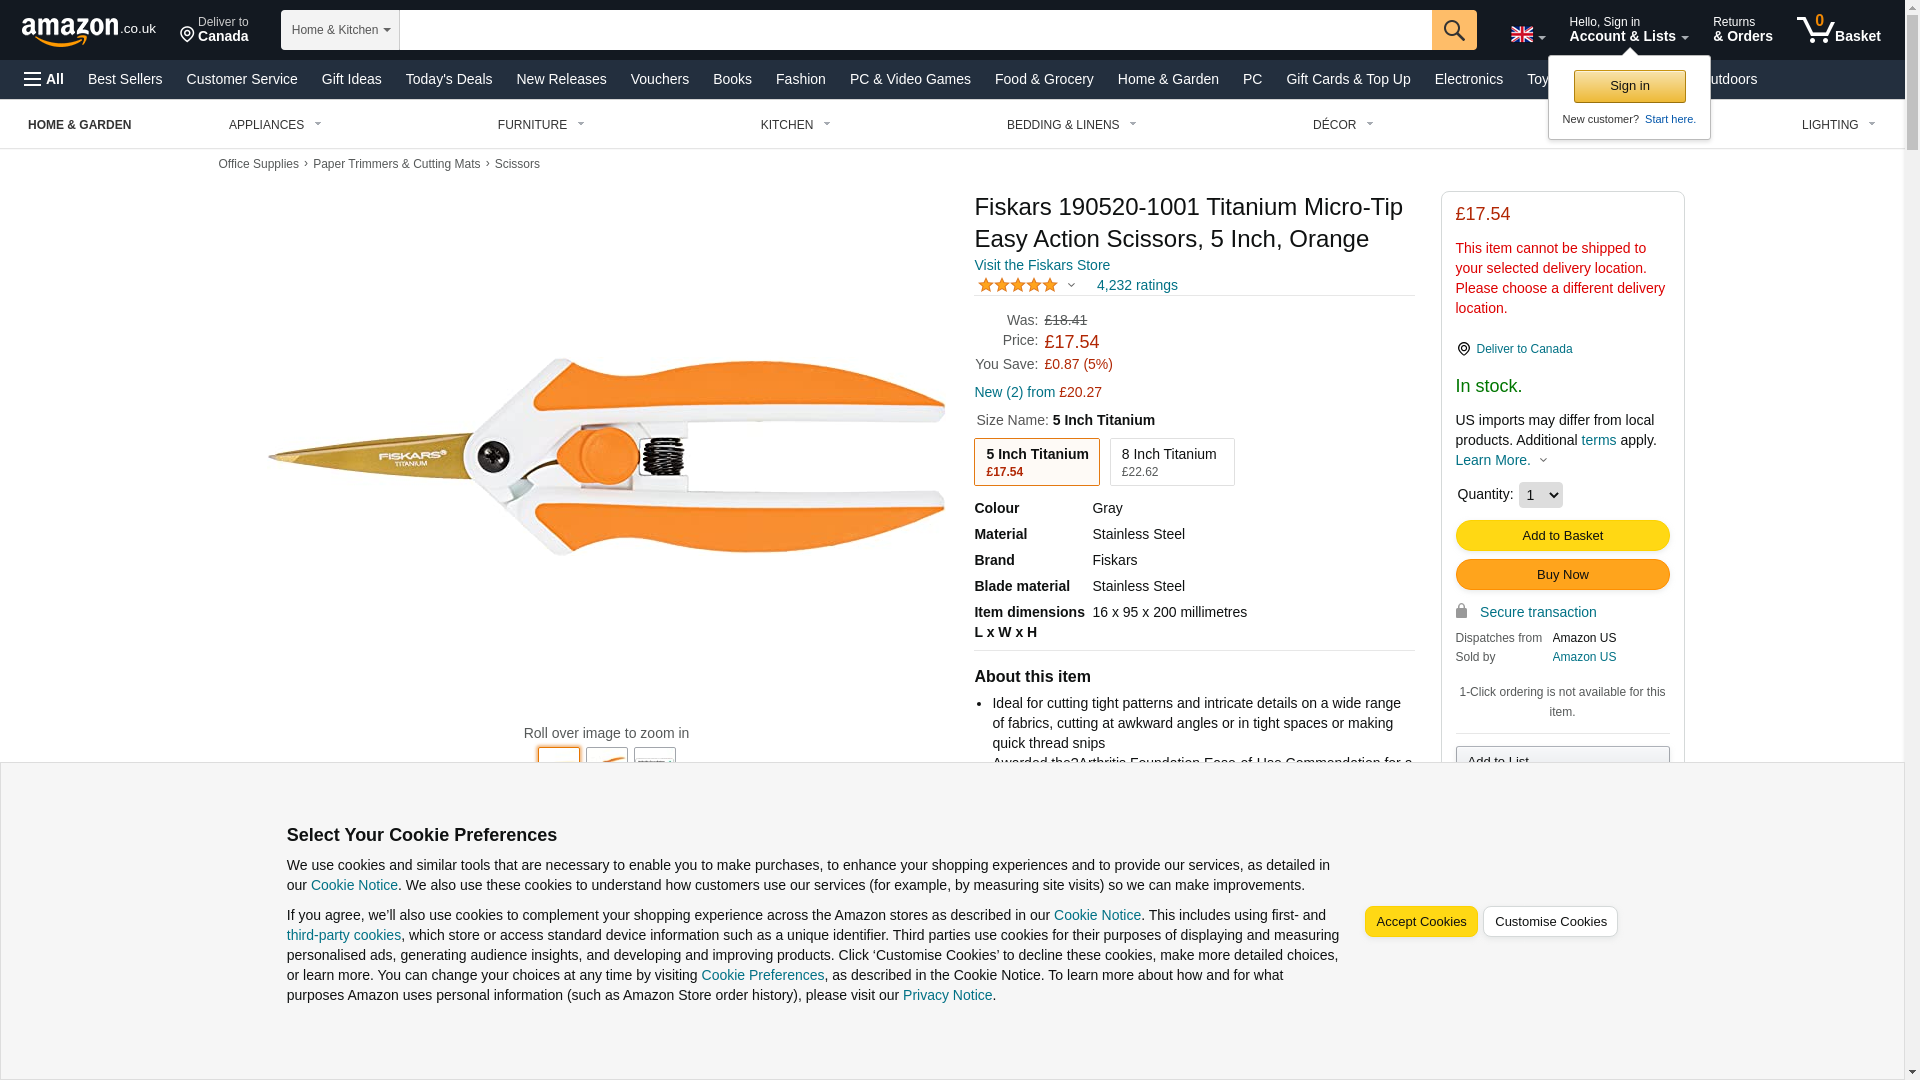Expand the Learn More disclosure

click(x=1501, y=460)
